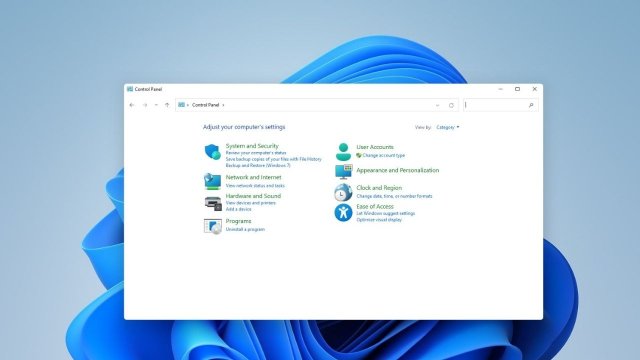The width and height of the screenshot is (640, 360).
Task: Click the User Accounts person icon
Action: [x=343, y=151]
